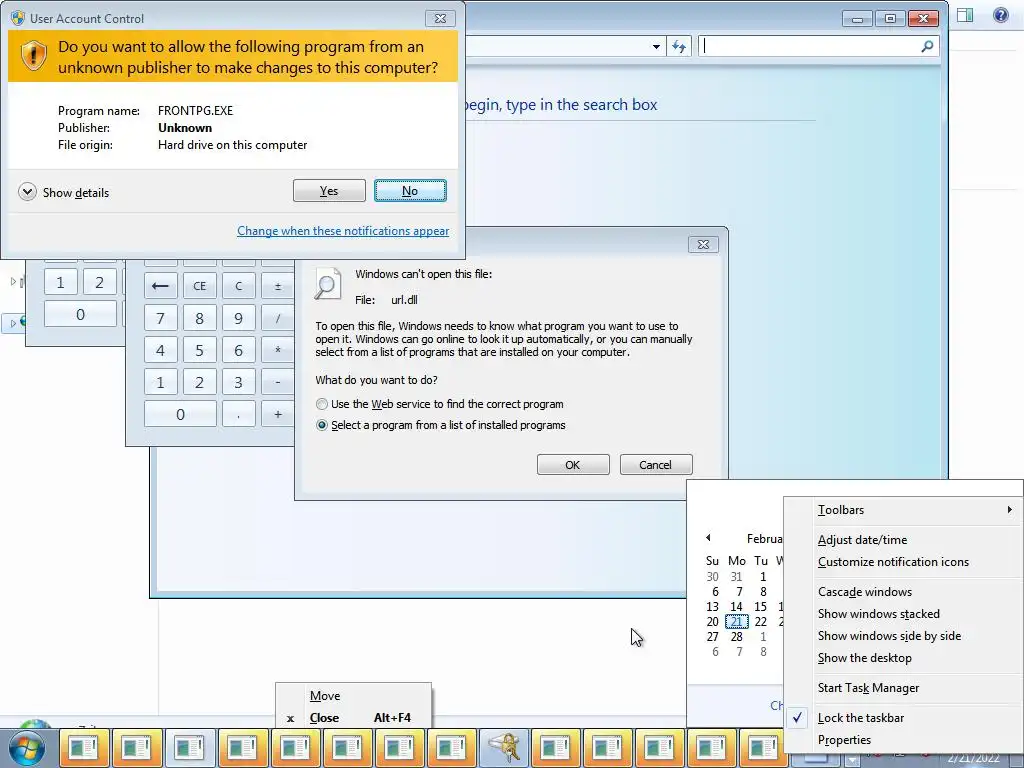The image size is (1024, 768).
Task: Click the magnifier search icon in Help window
Action: pyautogui.click(x=927, y=46)
